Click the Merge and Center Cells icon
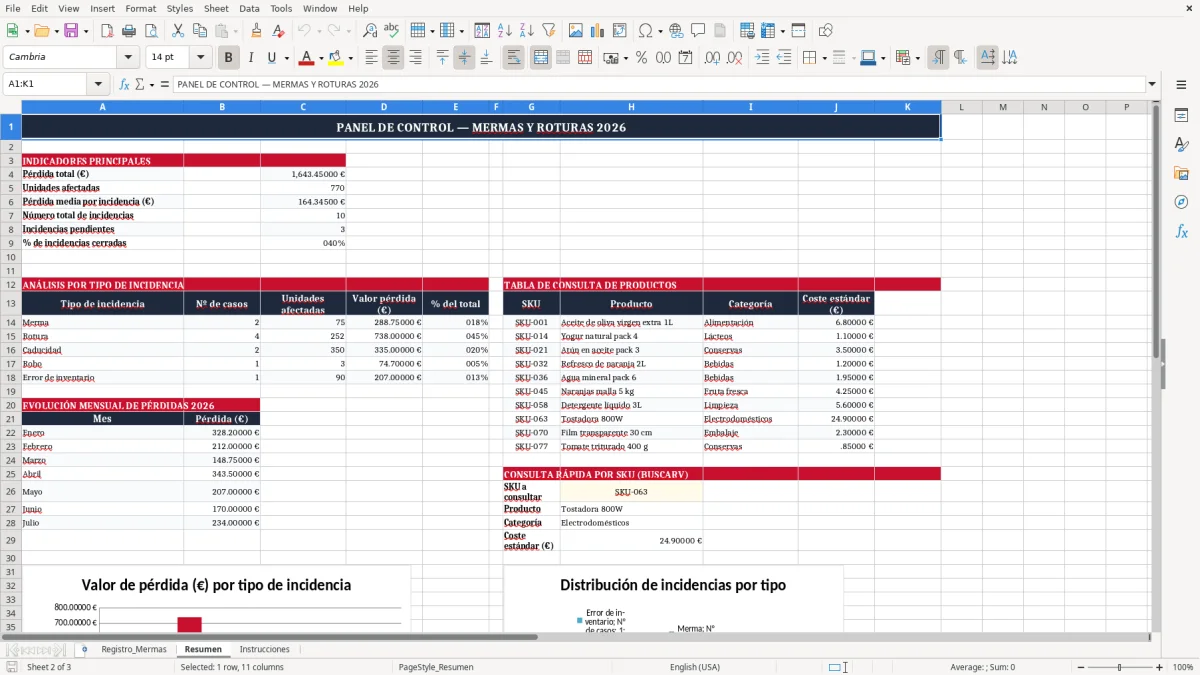Screen dimensions: 1200x675 coord(541,58)
